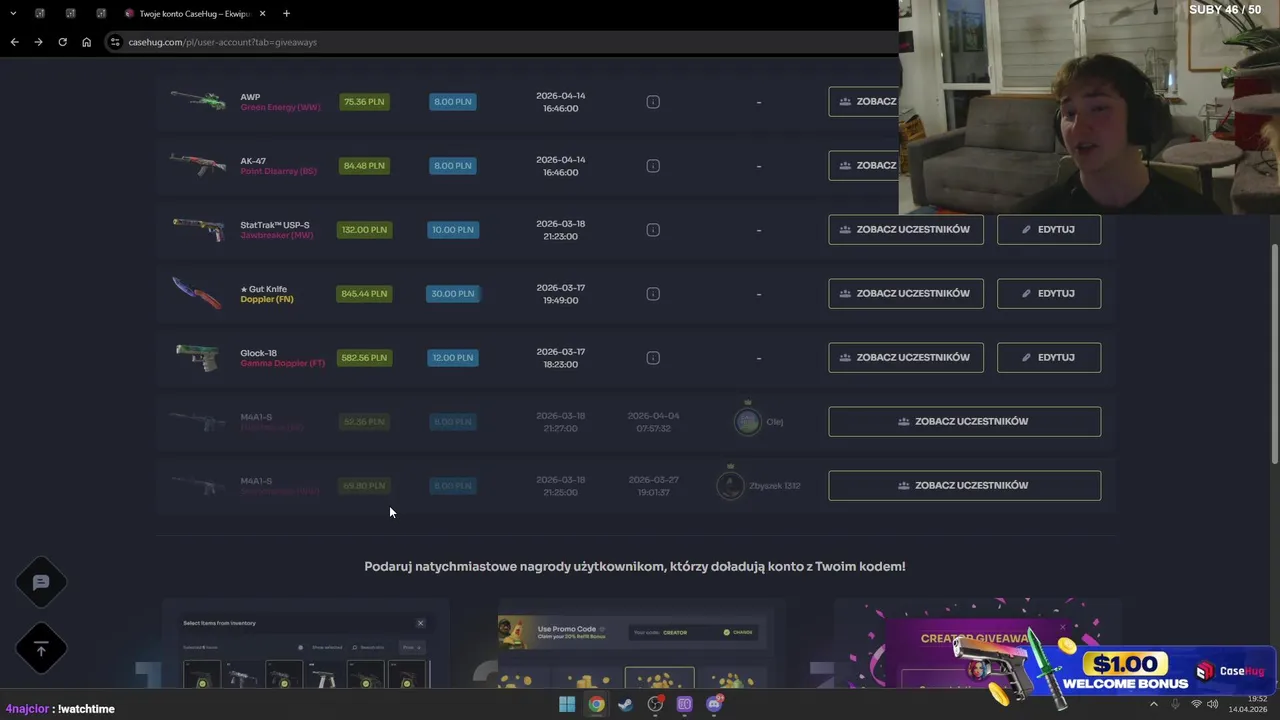The image size is (1280, 720).
Task: Switch to the third pinned browser tab
Action: tap(101, 14)
